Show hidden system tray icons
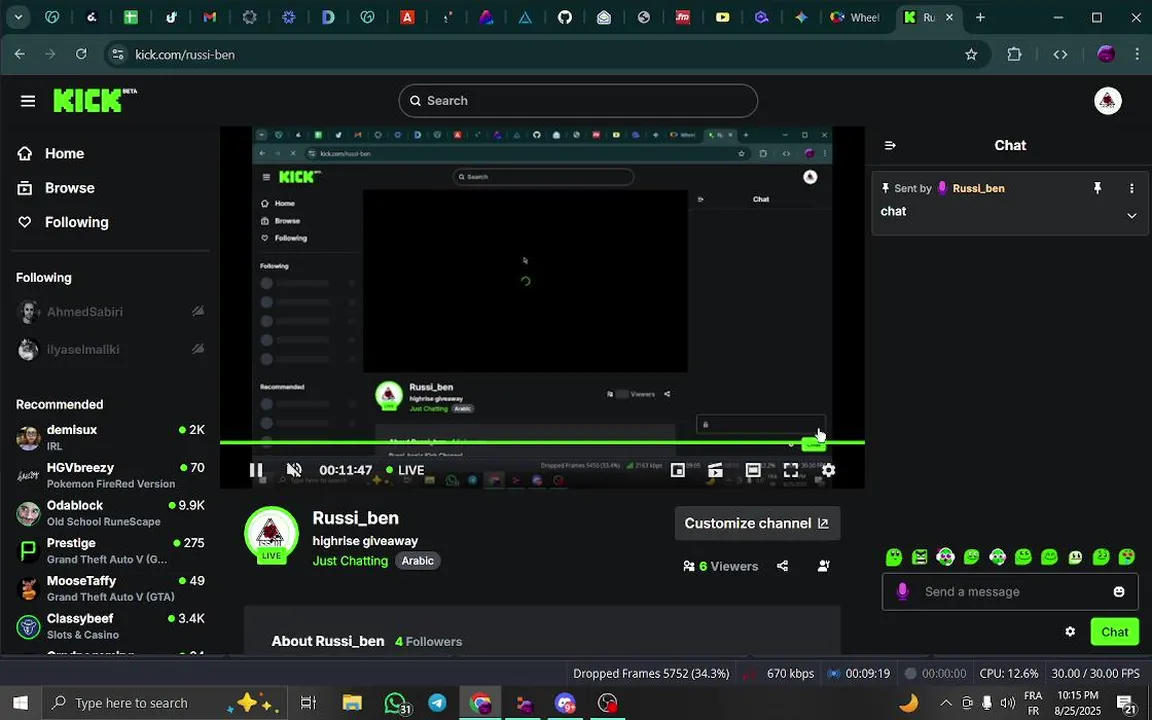Screen dimensions: 1152x720 946,703
